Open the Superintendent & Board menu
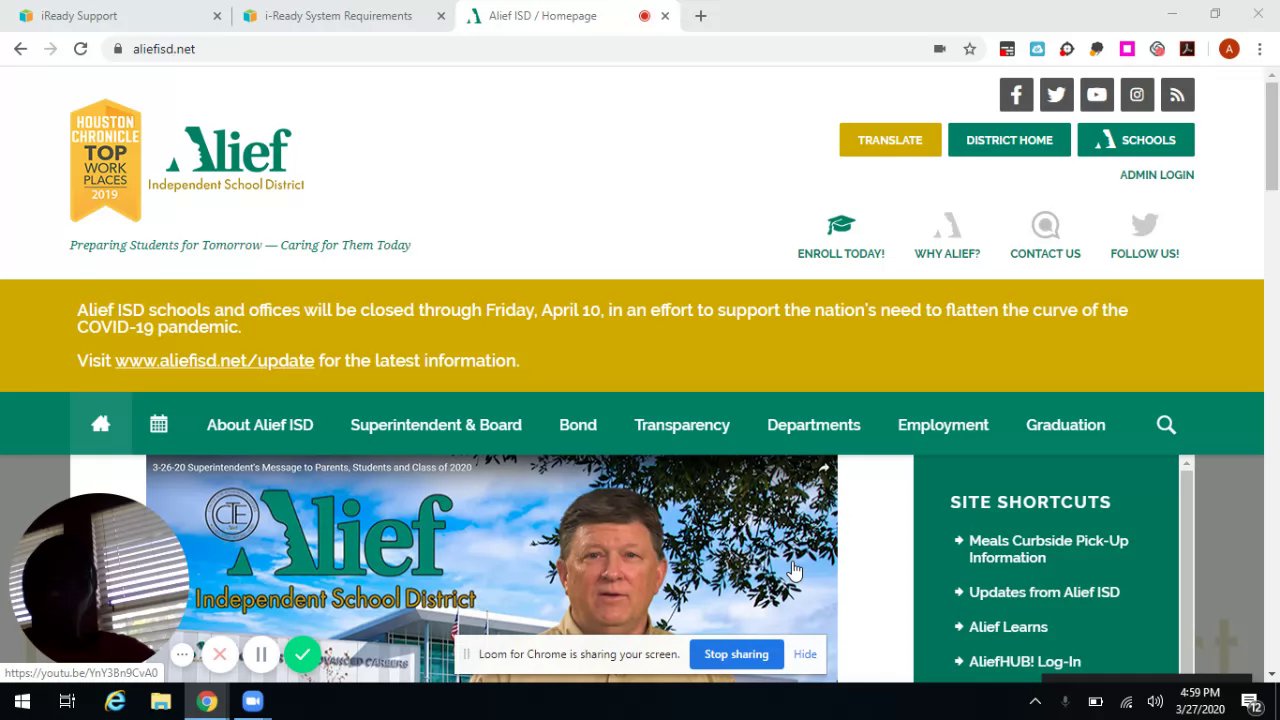1280x720 pixels. pos(436,425)
